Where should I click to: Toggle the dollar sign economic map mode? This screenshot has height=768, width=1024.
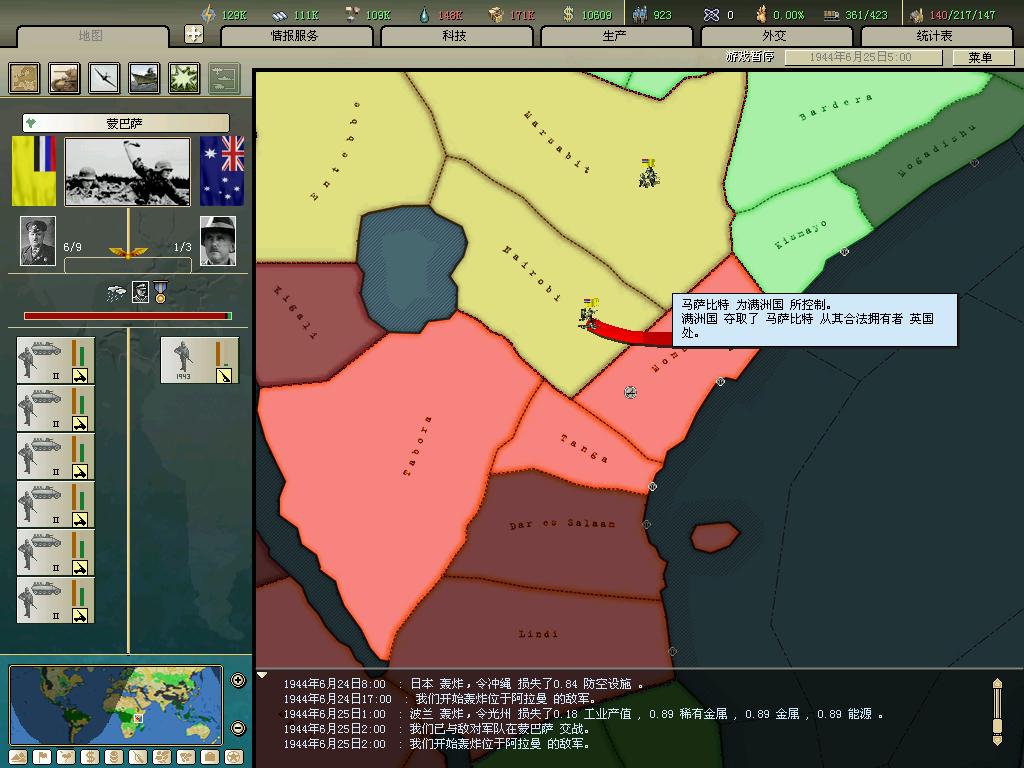(x=90, y=757)
